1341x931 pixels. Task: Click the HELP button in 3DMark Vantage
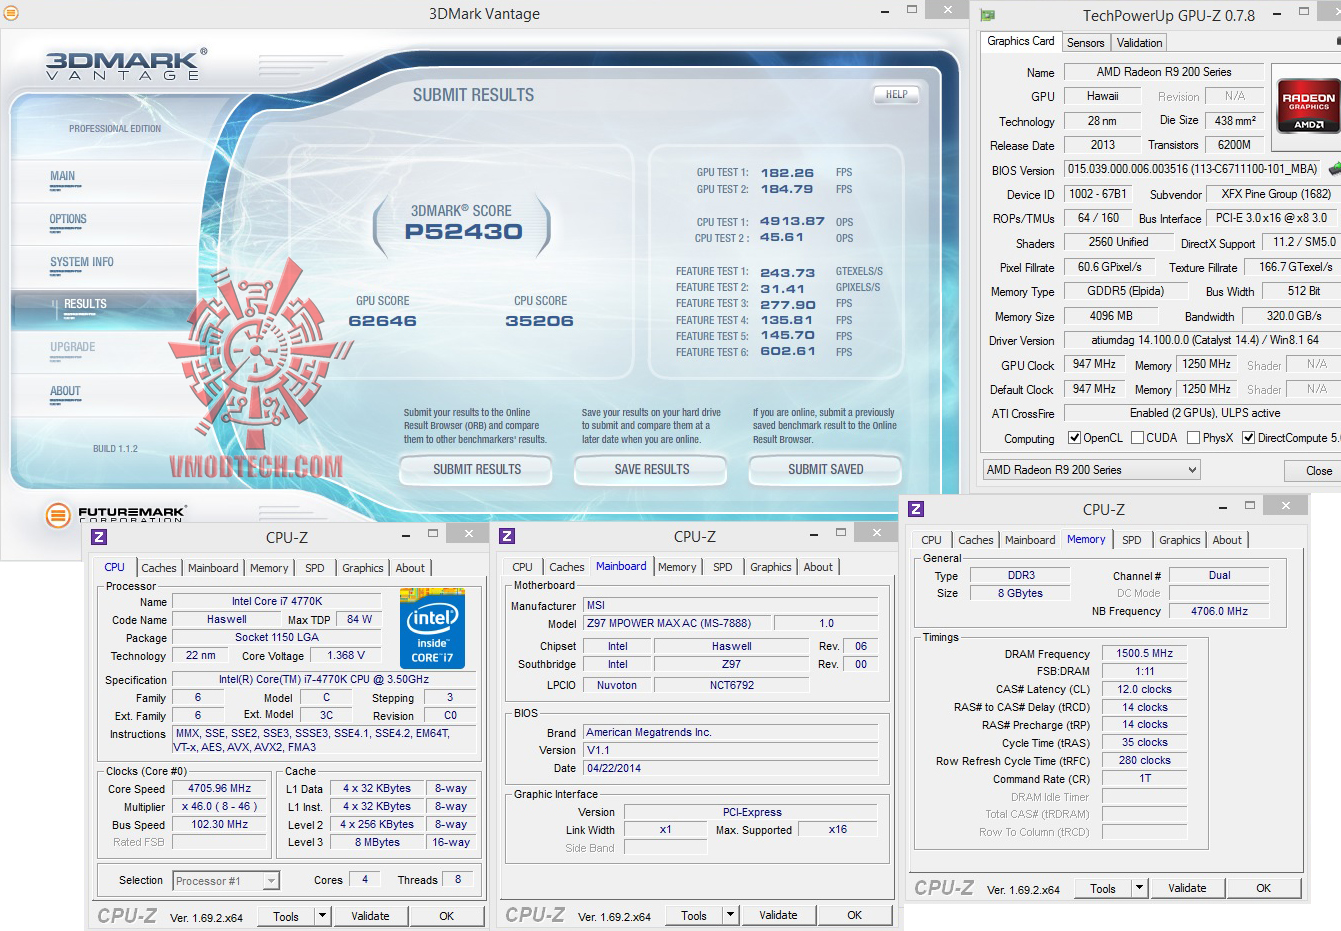pyautogui.click(x=896, y=95)
